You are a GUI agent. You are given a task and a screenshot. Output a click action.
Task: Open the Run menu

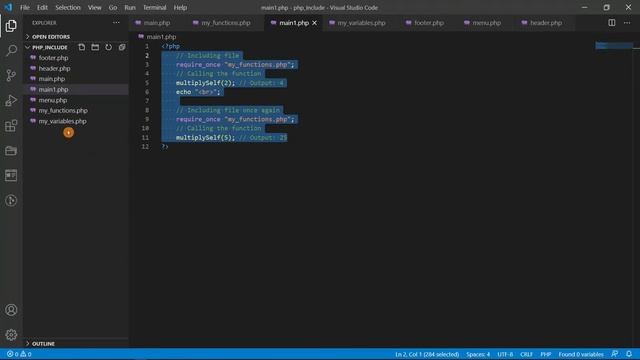click(130, 7)
